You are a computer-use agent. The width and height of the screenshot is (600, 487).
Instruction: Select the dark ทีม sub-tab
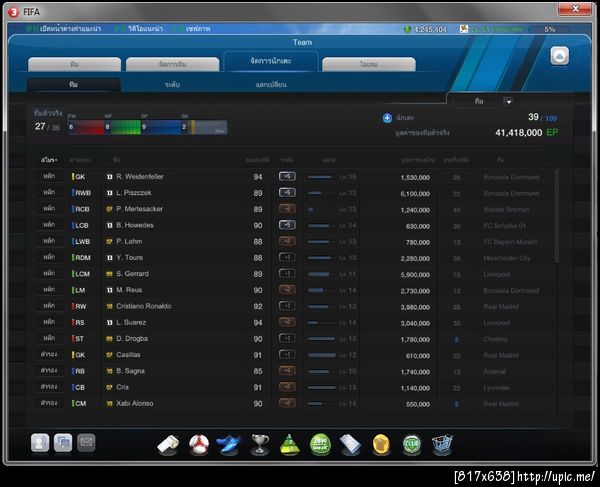tap(73, 85)
